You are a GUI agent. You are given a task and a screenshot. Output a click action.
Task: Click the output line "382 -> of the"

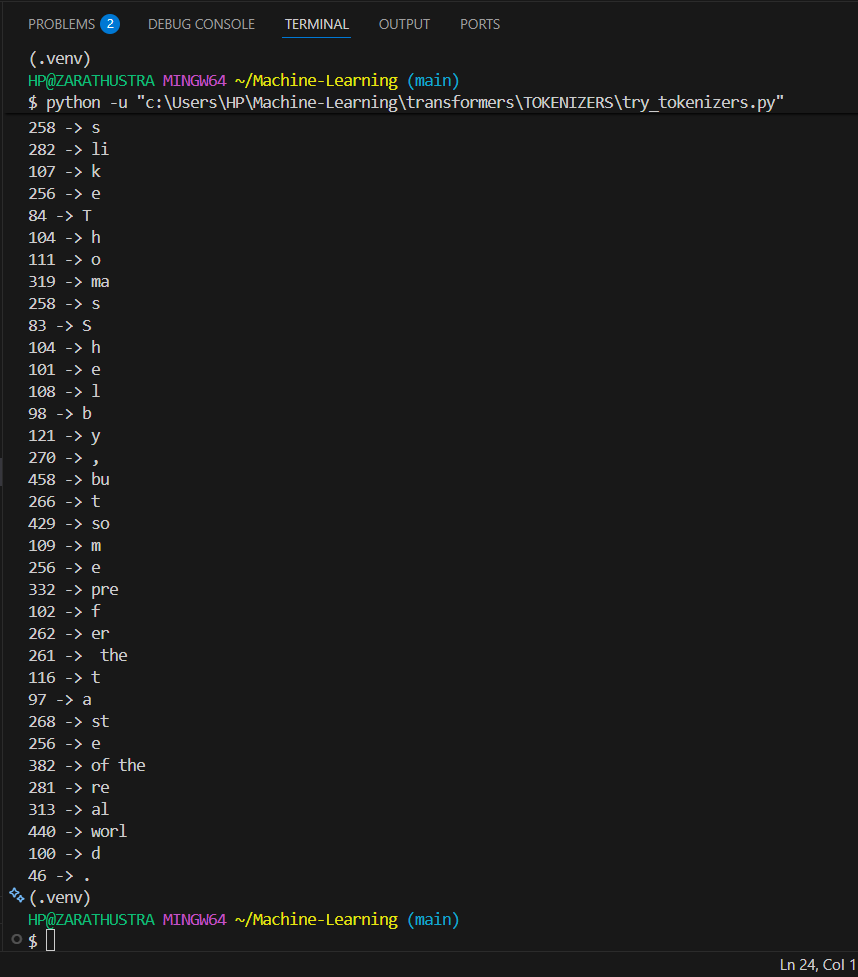87,765
